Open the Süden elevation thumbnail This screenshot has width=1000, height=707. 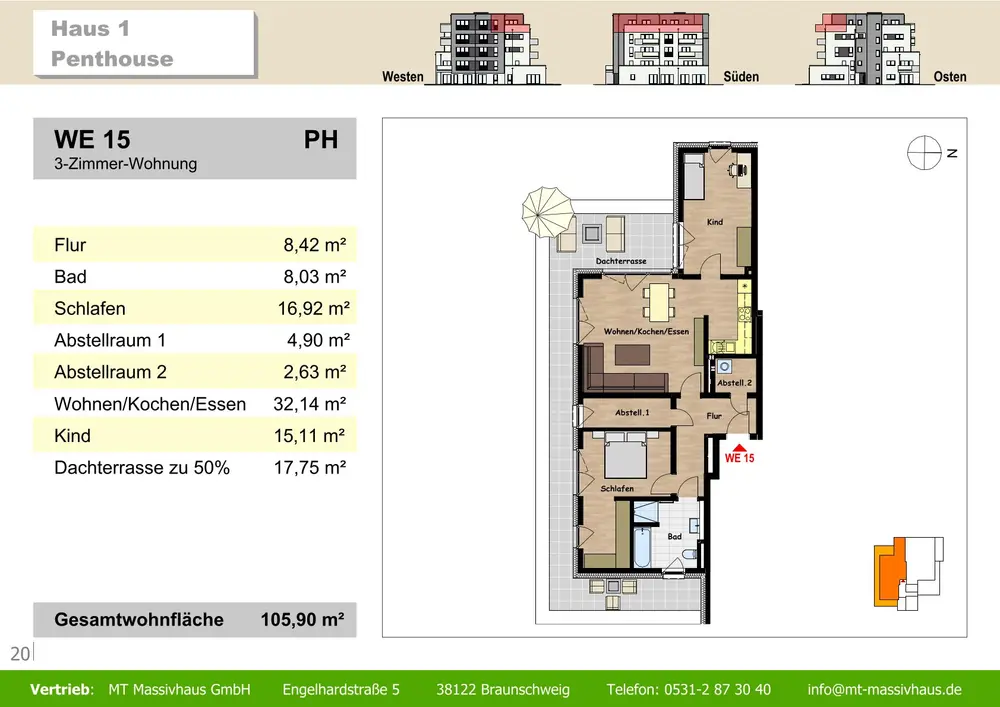(664, 50)
